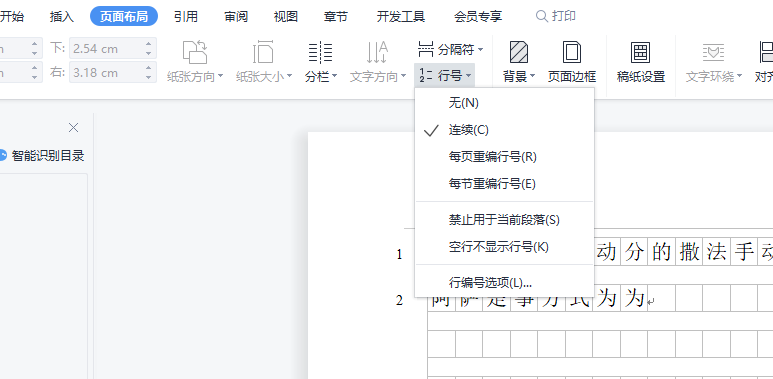The width and height of the screenshot is (773, 379).
Task: Click the 行号 line number icon
Action: tap(426, 75)
